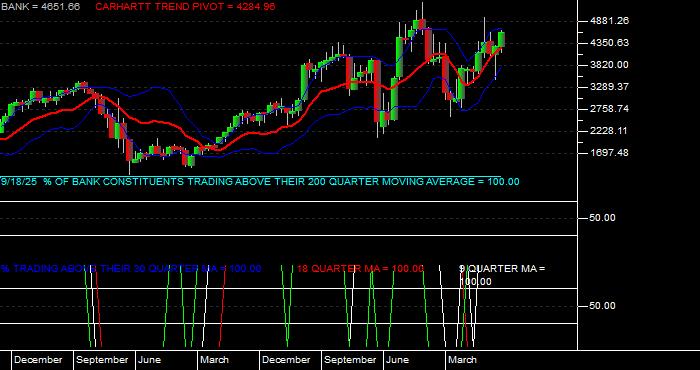Click the first June date marker
Viewport: 700px width, 370px height.
click(x=150, y=360)
